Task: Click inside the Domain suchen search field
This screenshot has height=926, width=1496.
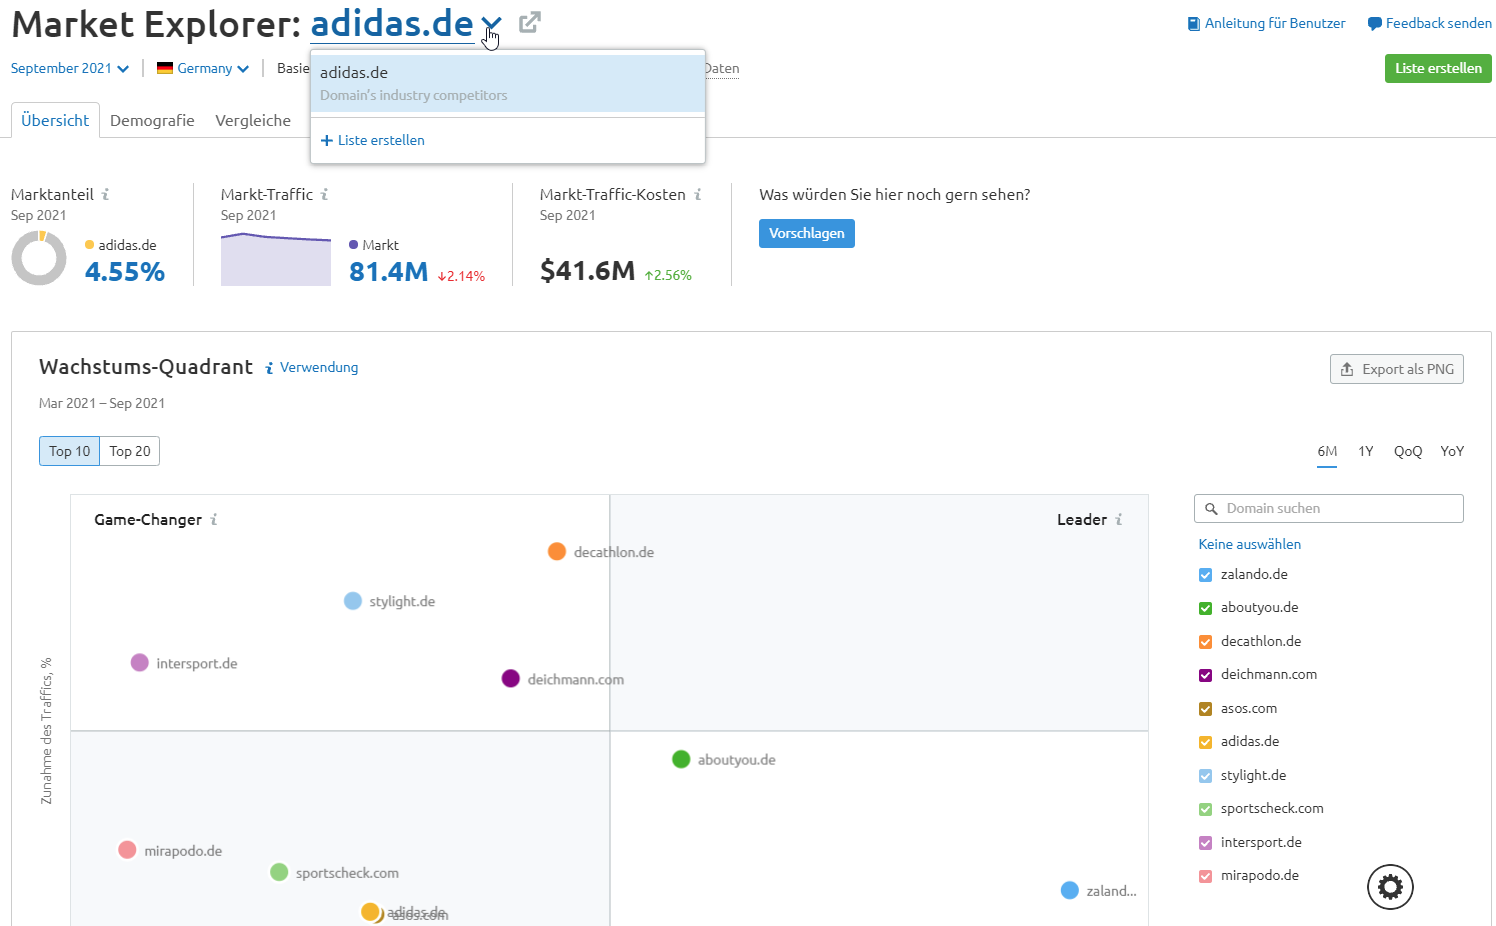Action: 1320,508
